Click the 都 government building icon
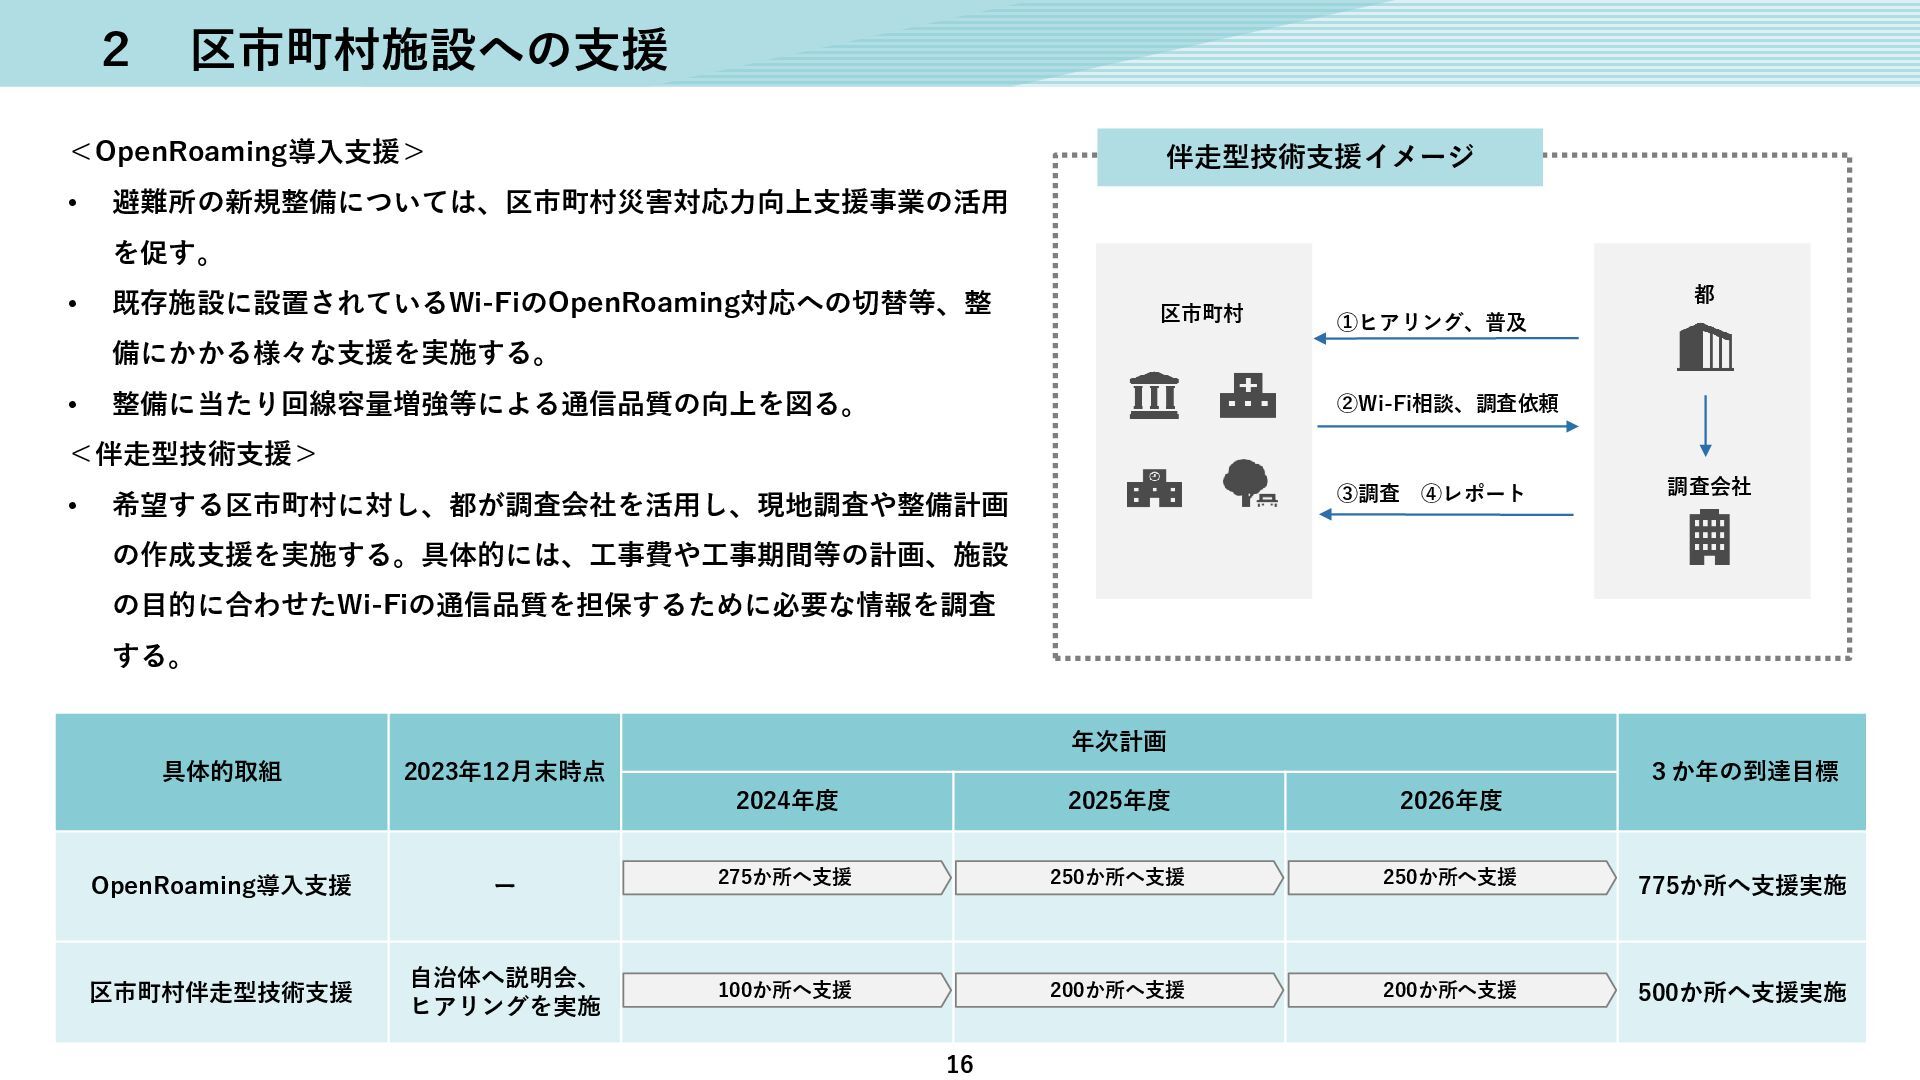Screen dimensions: 1920x1080 pos(1705,347)
